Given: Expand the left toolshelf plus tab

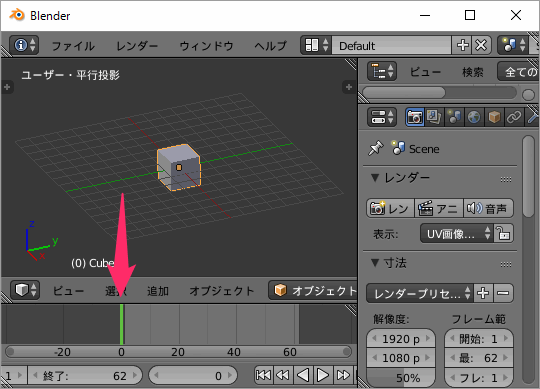Looking at the screenshot, I should click(7, 87).
